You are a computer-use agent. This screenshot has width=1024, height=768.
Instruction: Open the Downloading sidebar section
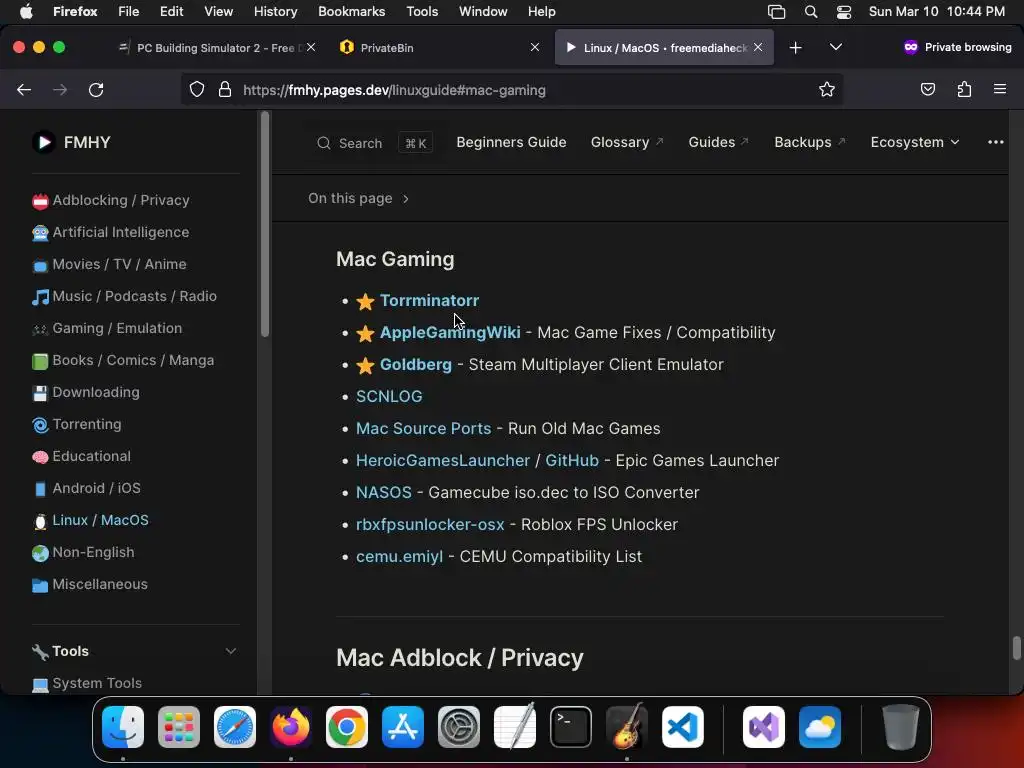tap(86, 392)
